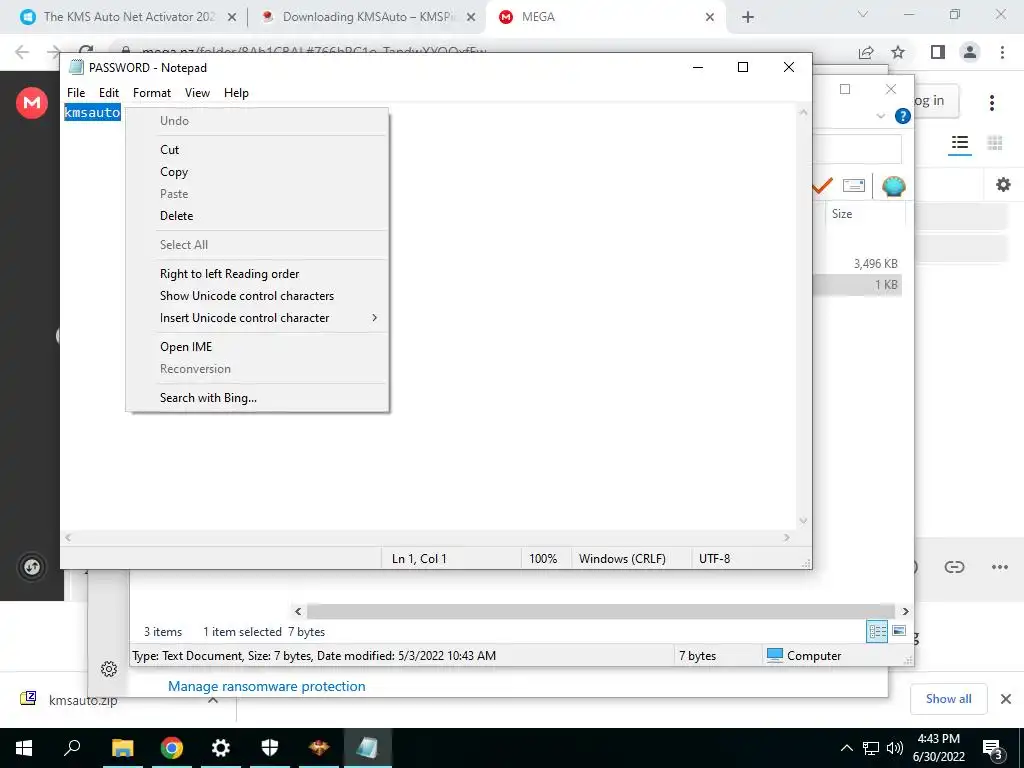Click the get link icon in MEGA

click(x=954, y=566)
